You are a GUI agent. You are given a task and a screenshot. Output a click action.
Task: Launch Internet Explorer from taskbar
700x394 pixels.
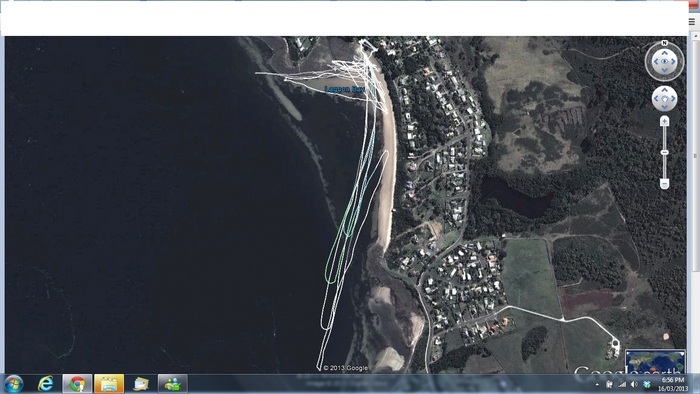45,384
